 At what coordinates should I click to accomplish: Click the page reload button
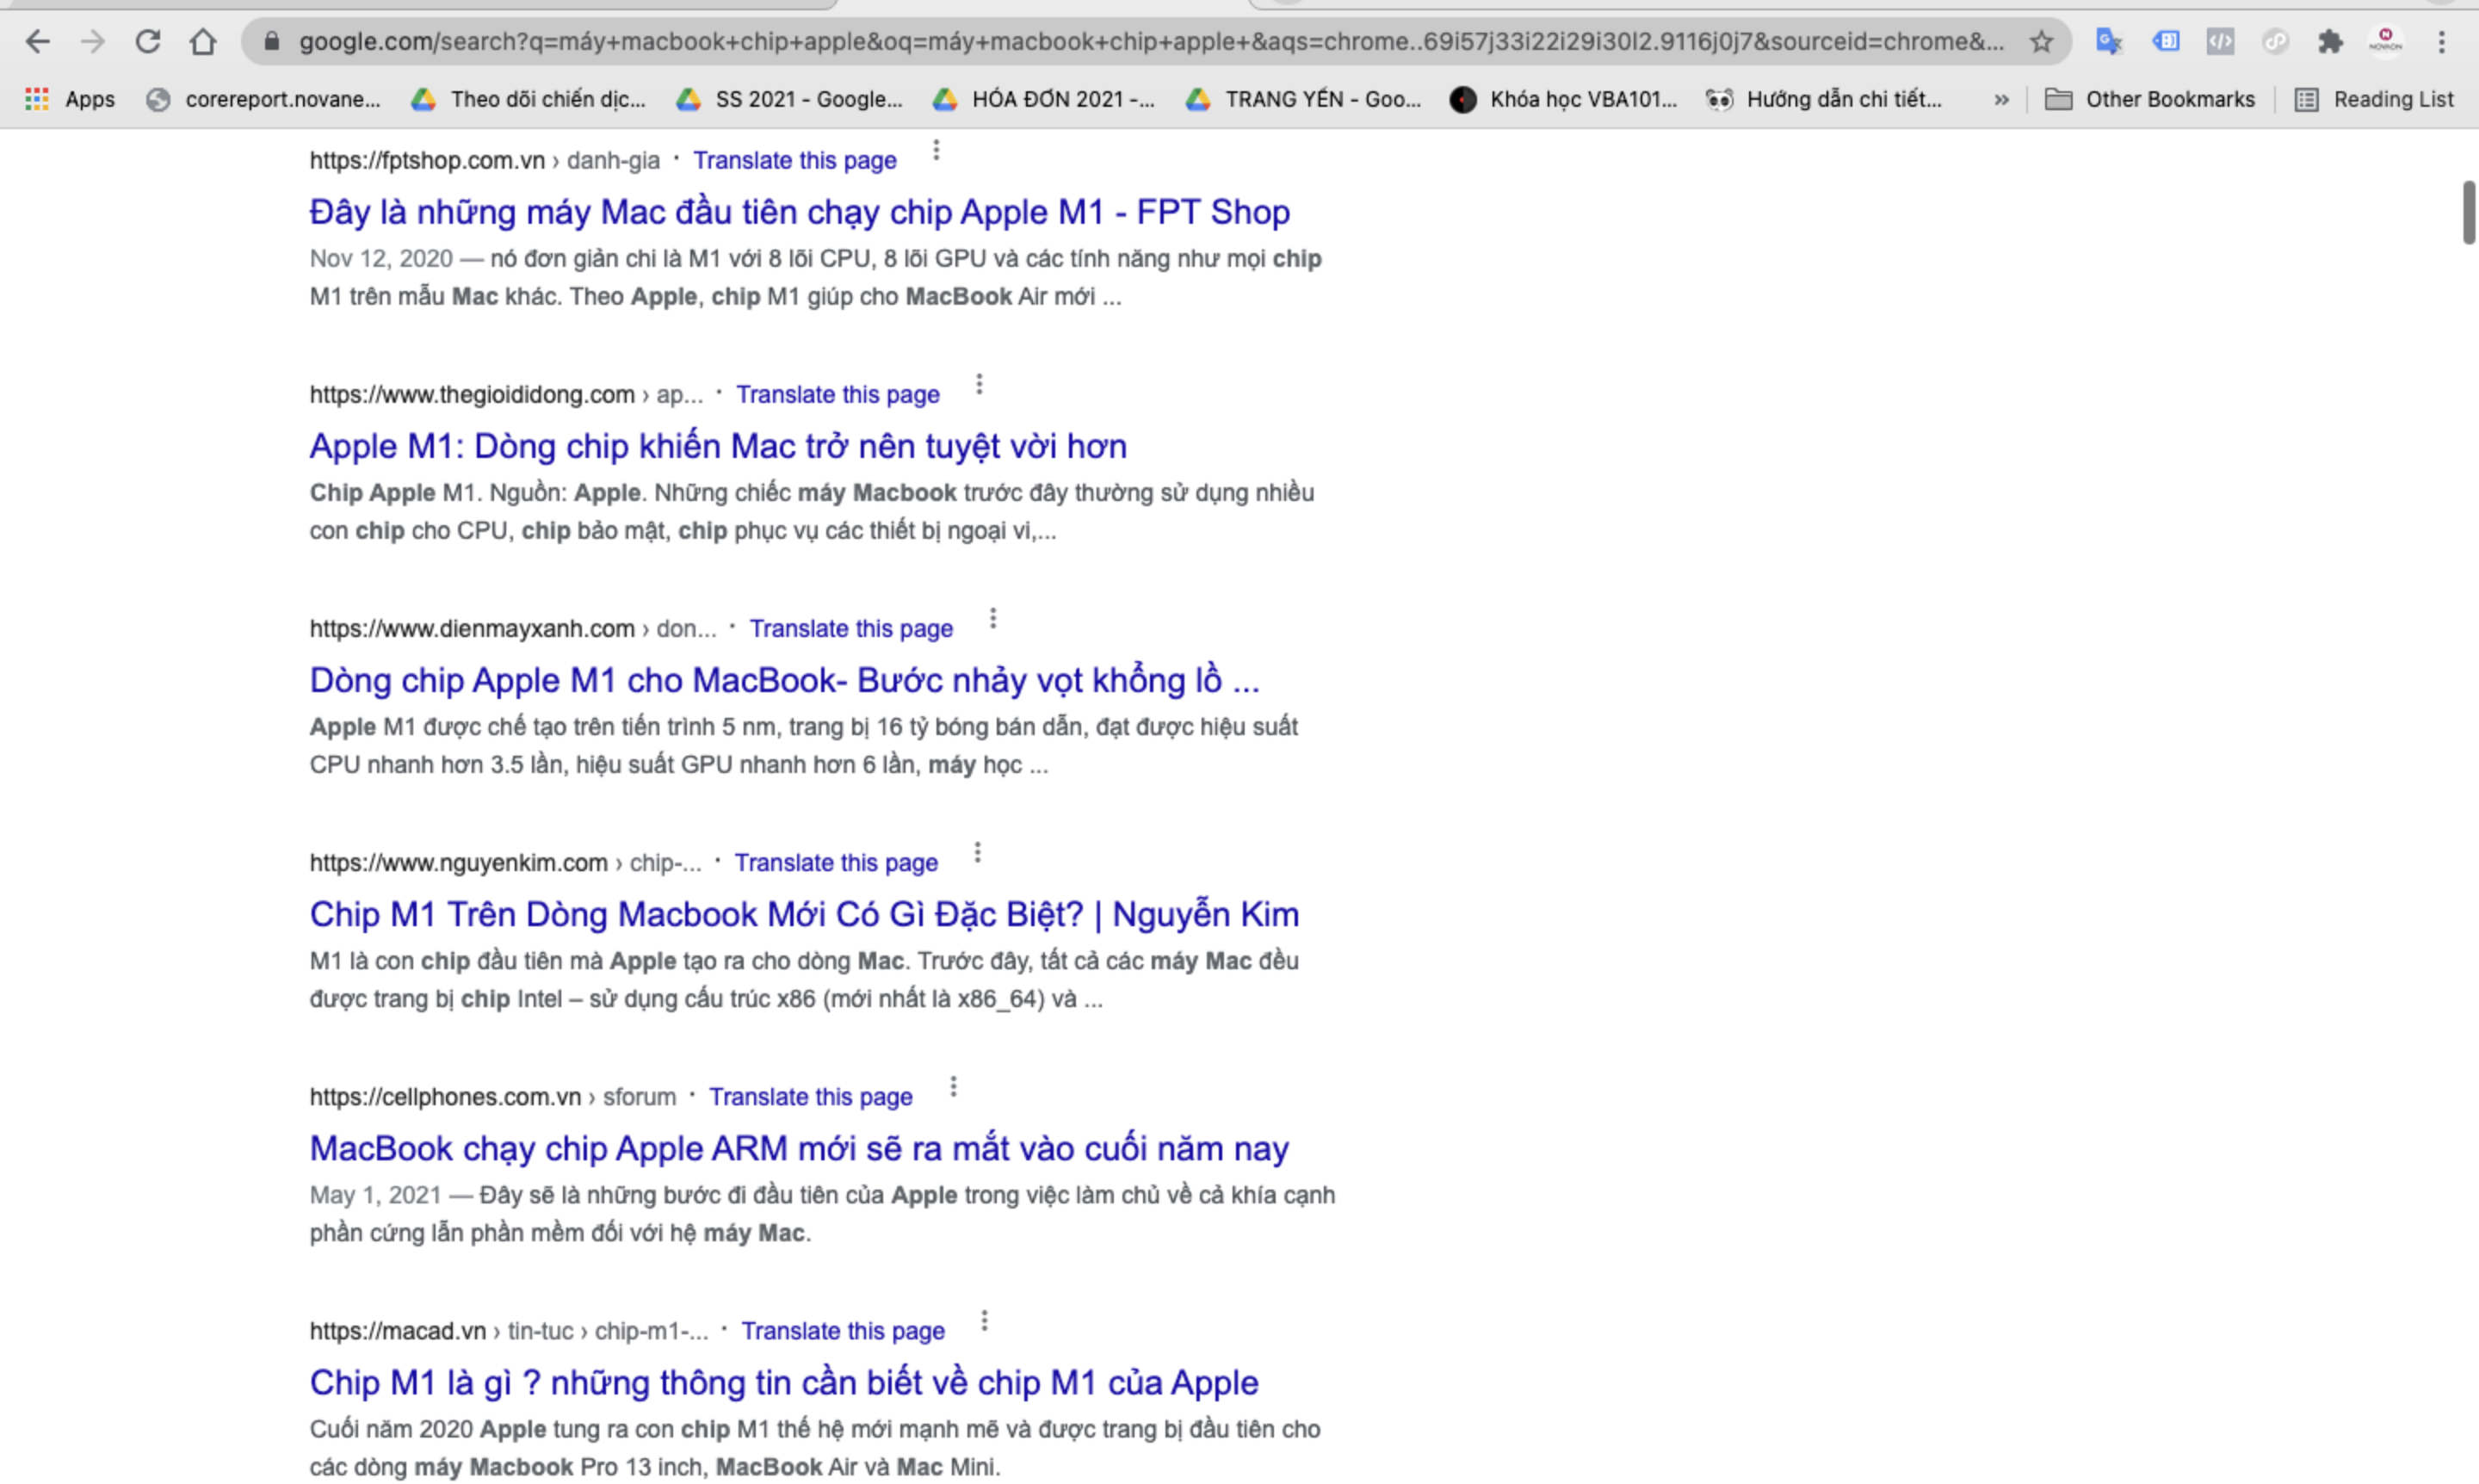click(x=146, y=39)
